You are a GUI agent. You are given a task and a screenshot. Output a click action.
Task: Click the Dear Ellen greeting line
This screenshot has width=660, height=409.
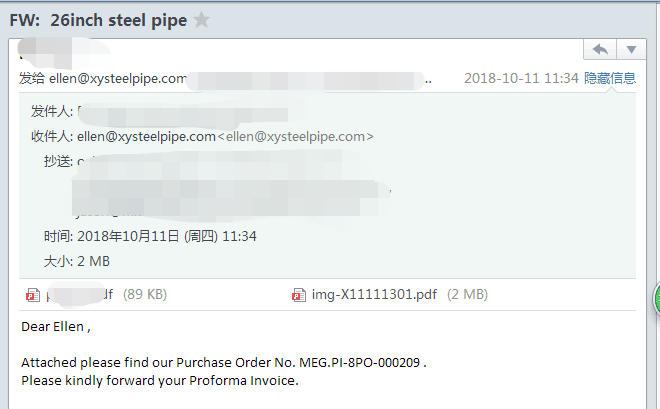tap(56, 327)
